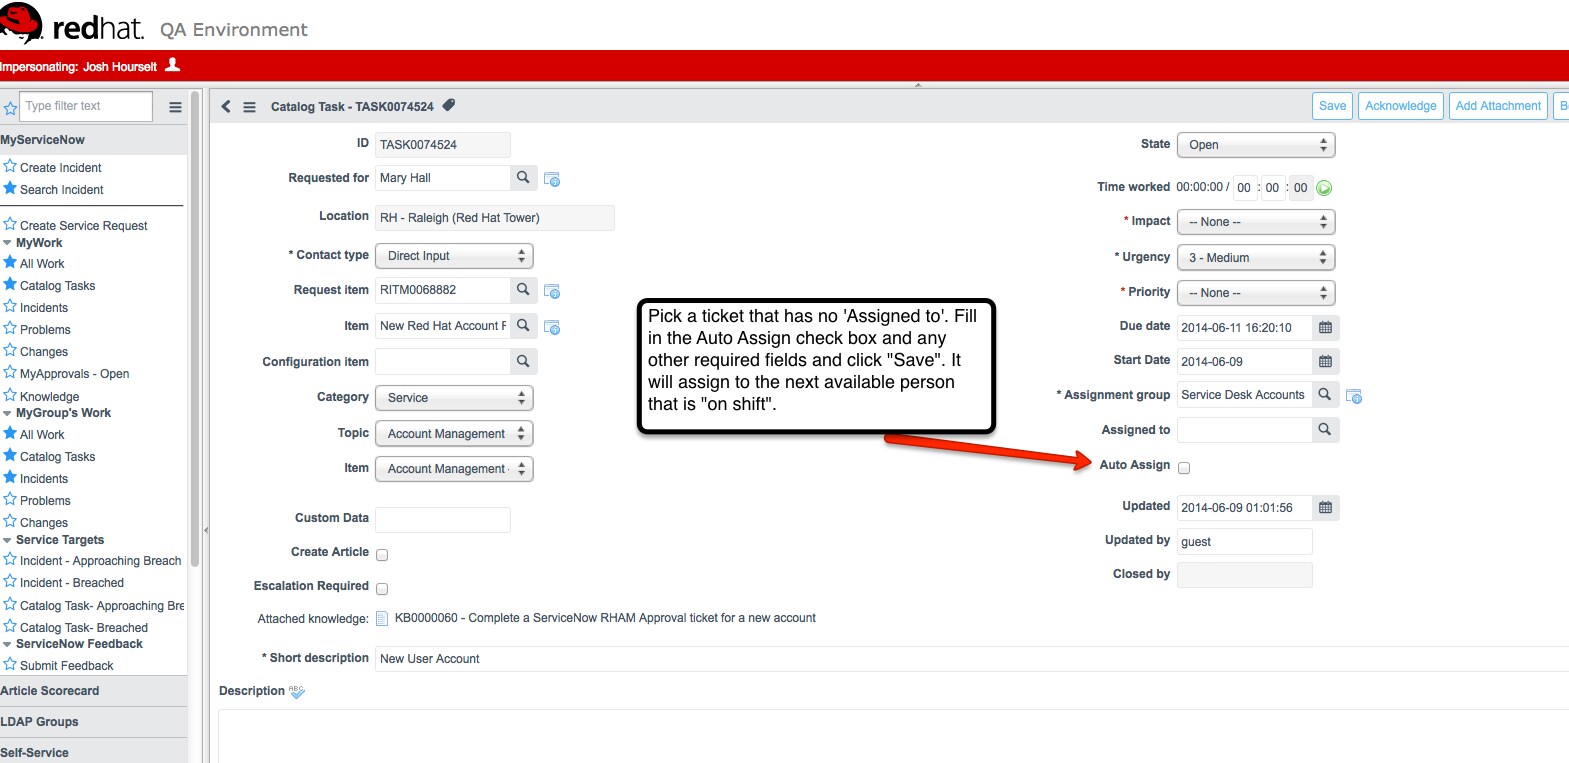
Task: Toggle favorite star for Knowledge module
Action: point(10,395)
